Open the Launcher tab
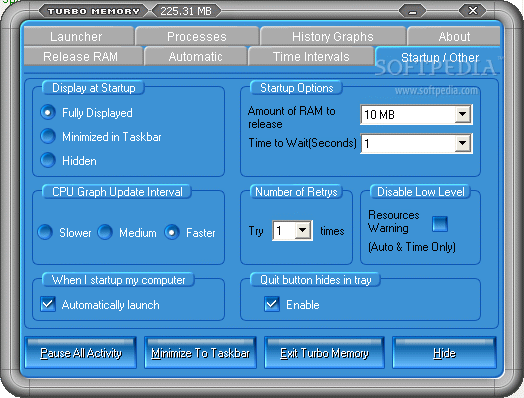The width and height of the screenshot is (524, 398). click(x=79, y=36)
